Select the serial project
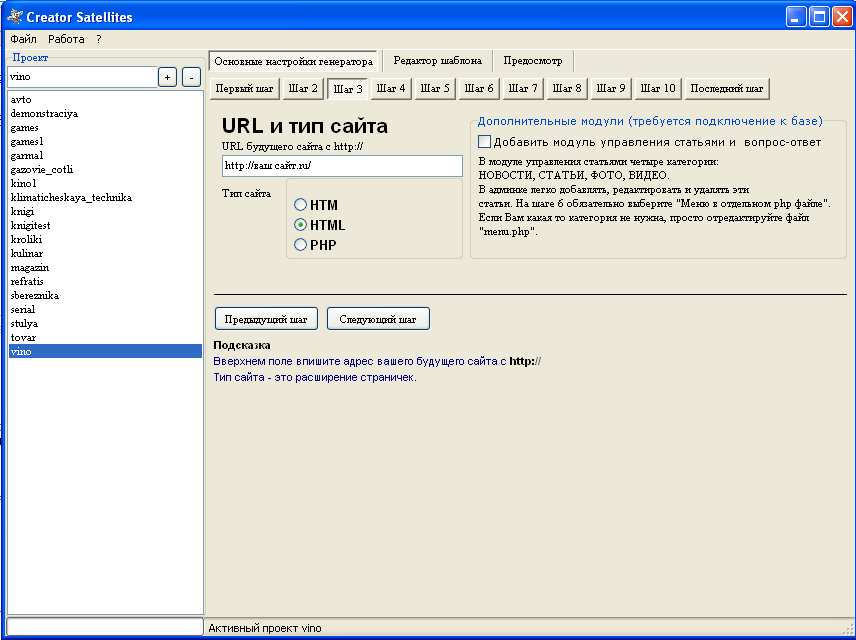Viewport: 856px width, 640px height. 105,310
